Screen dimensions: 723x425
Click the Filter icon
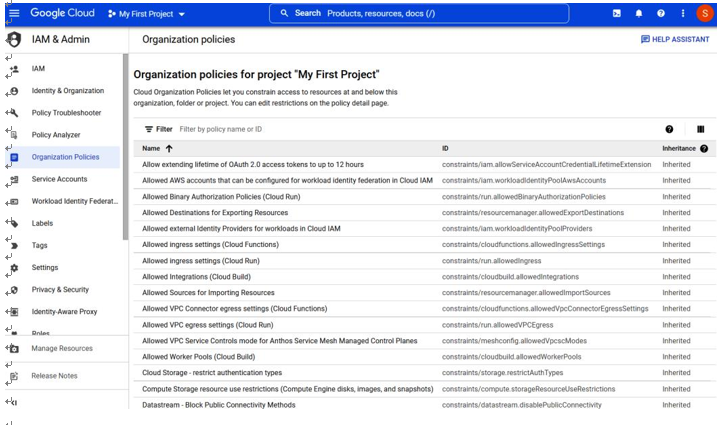[148, 129]
